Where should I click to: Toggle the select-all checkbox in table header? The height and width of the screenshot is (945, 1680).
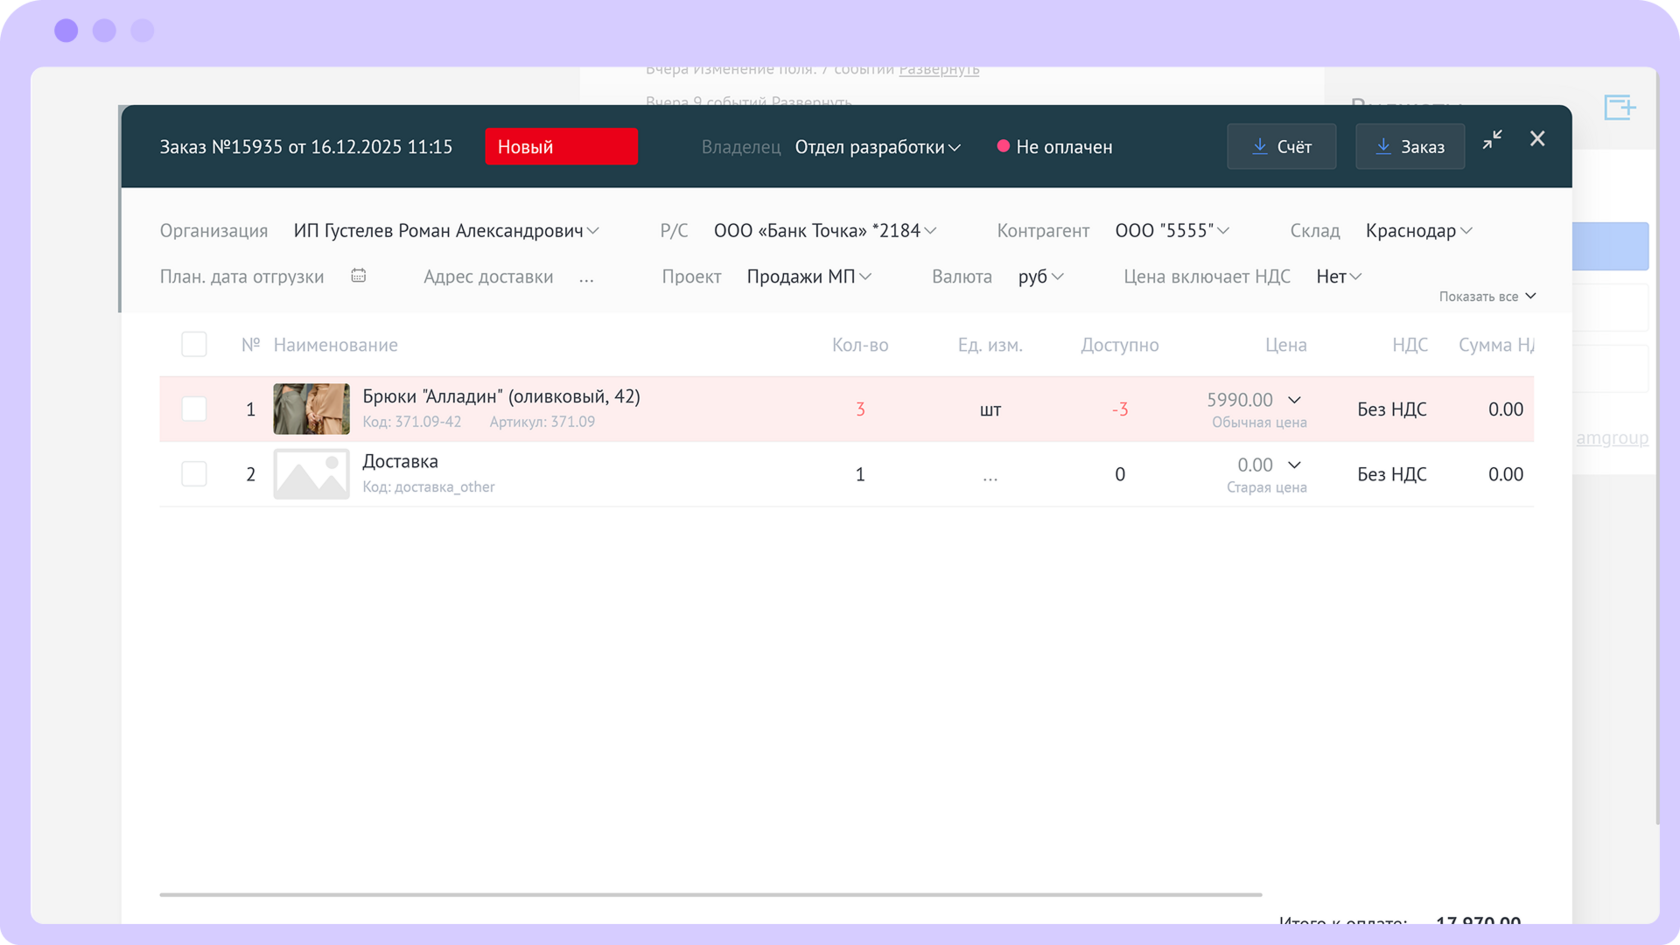point(194,344)
